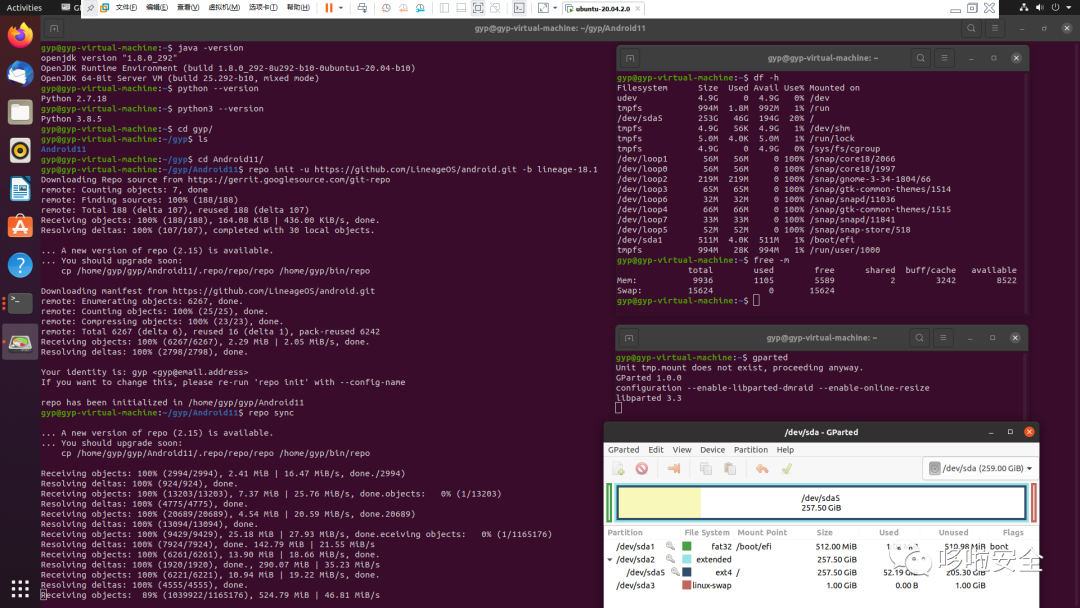This screenshot has height=608, width=1080.
Task: Pause the virtual machine with the orange pause icon
Action: pyautogui.click(x=329, y=8)
